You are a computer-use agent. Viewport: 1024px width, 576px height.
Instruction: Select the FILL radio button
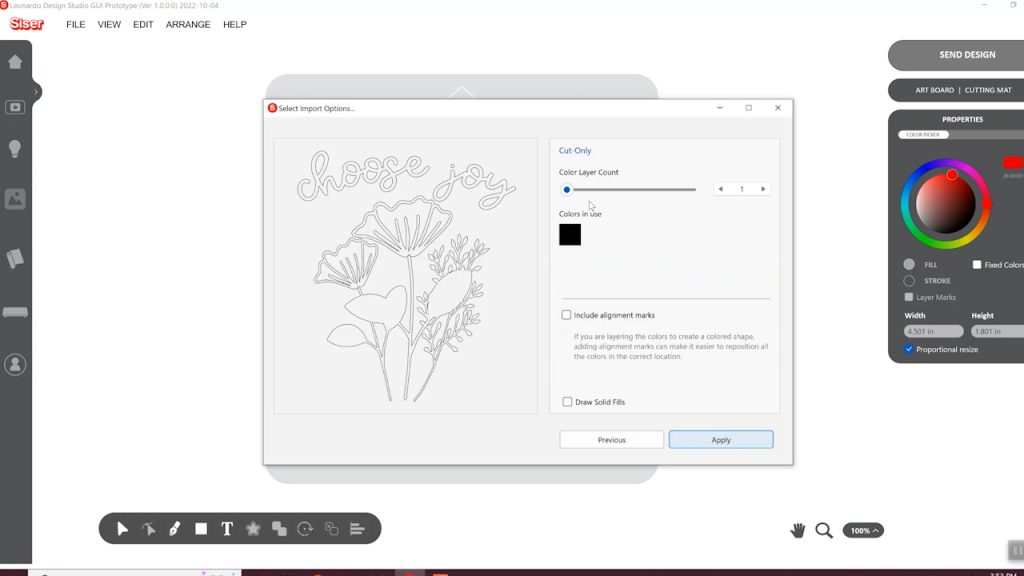(x=909, y=264)
